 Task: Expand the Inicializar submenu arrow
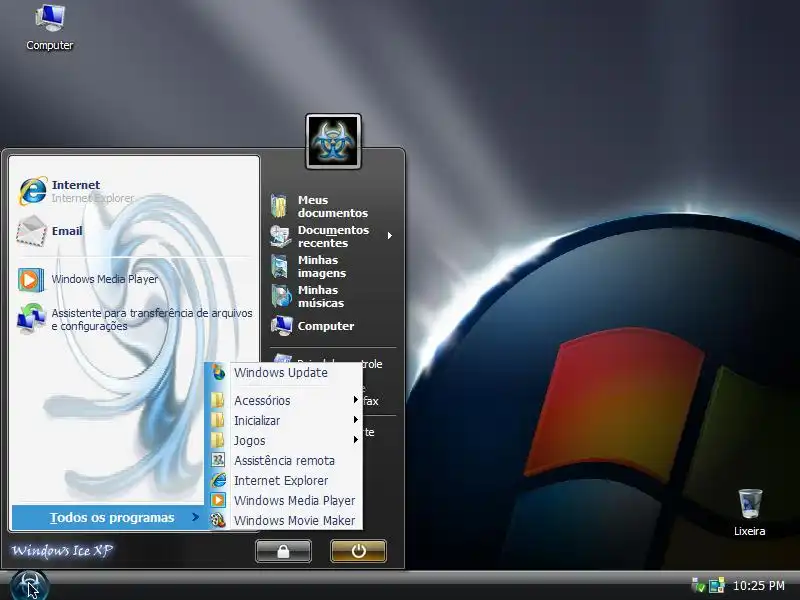coord(356,420)
